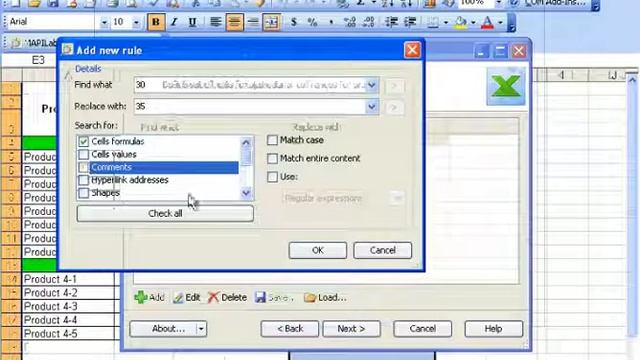Open the Replace with dropdown

372,107
